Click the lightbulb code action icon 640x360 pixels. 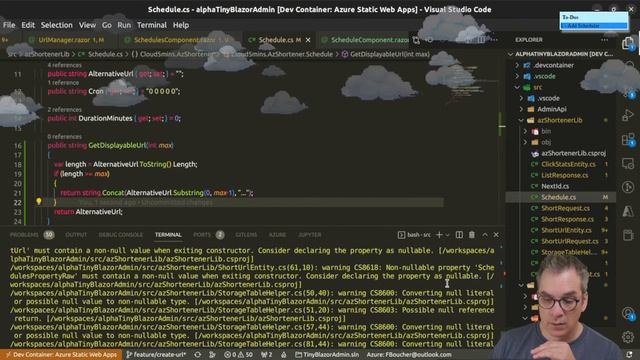pos(39,201)
